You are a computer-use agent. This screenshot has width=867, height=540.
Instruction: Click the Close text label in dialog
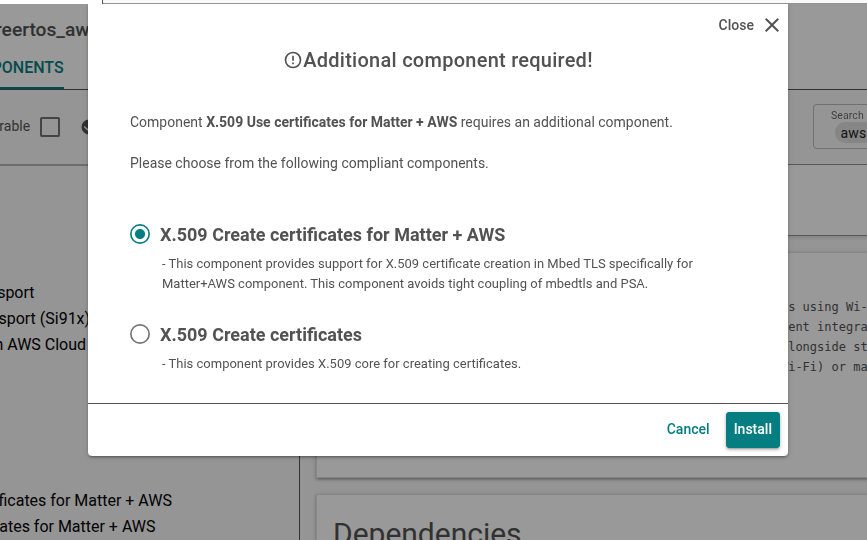pos(735,25)
